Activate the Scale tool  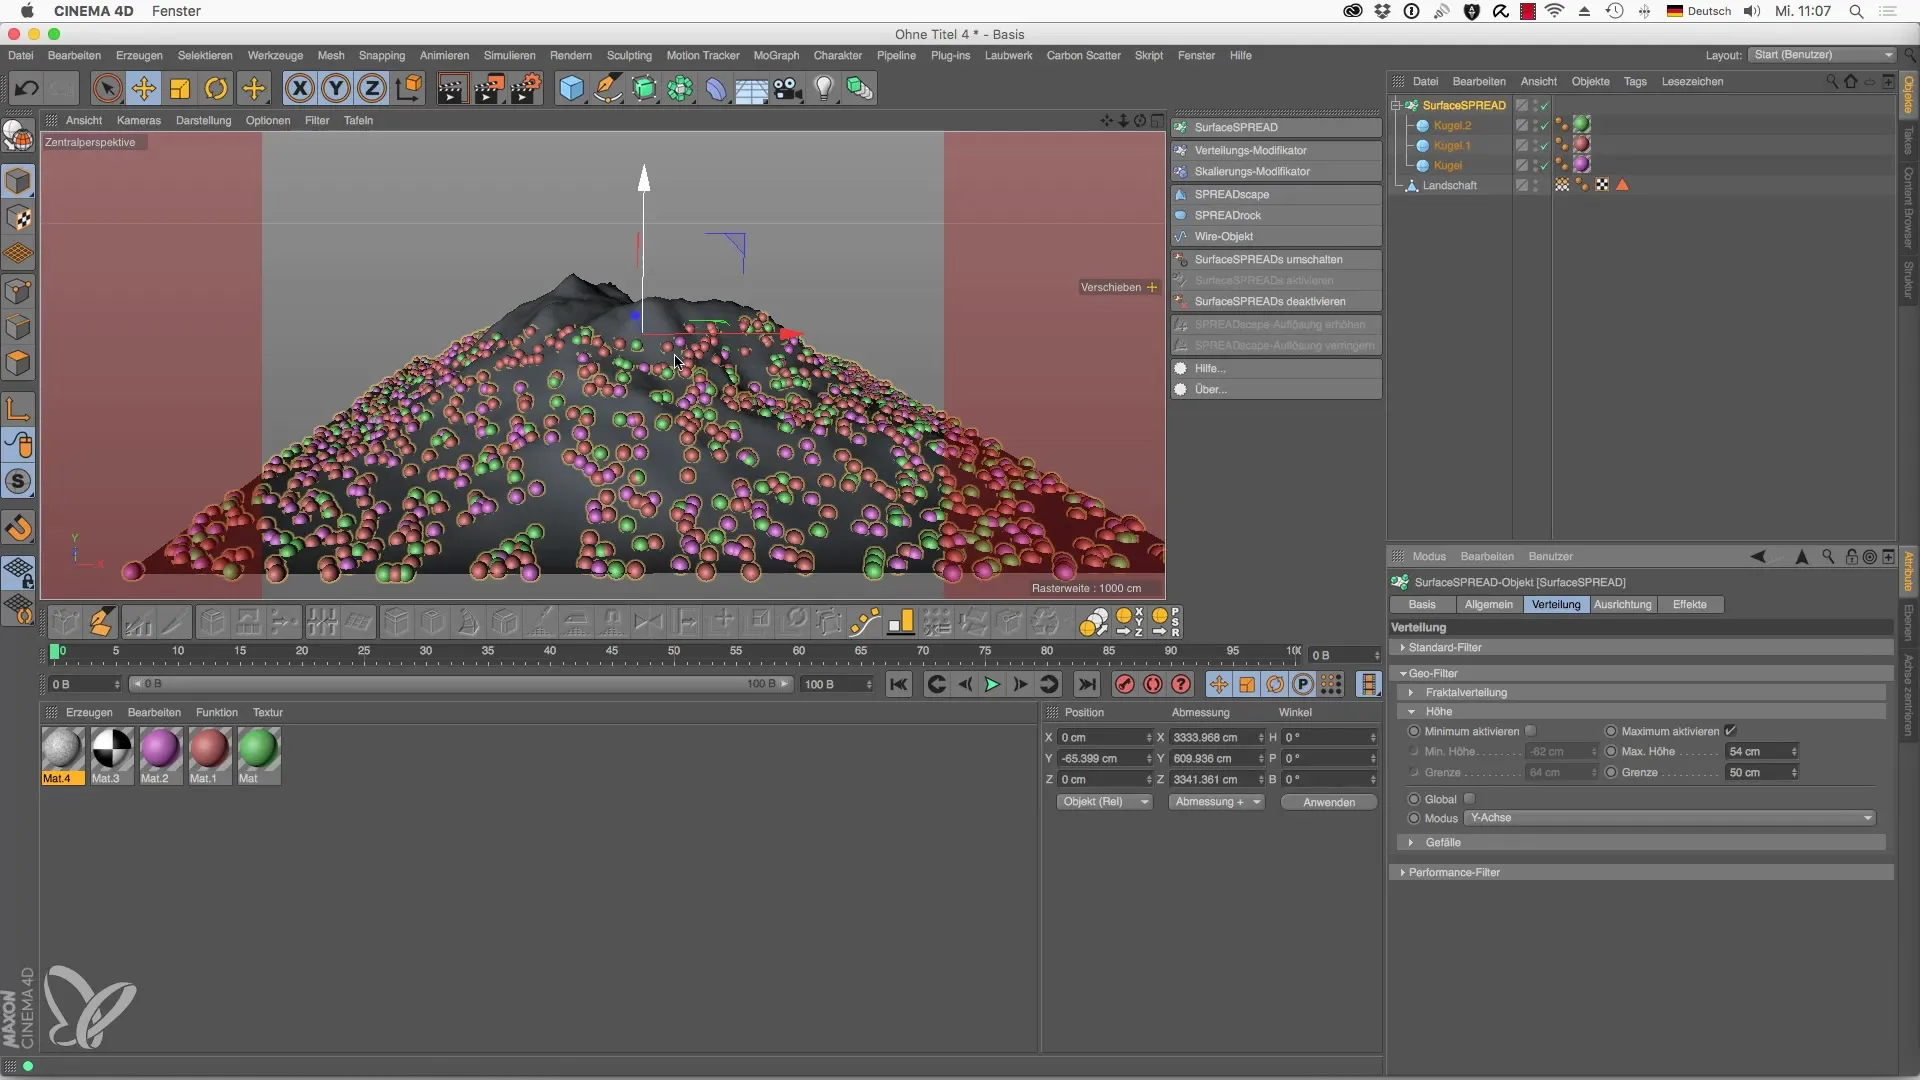point(180,89)
